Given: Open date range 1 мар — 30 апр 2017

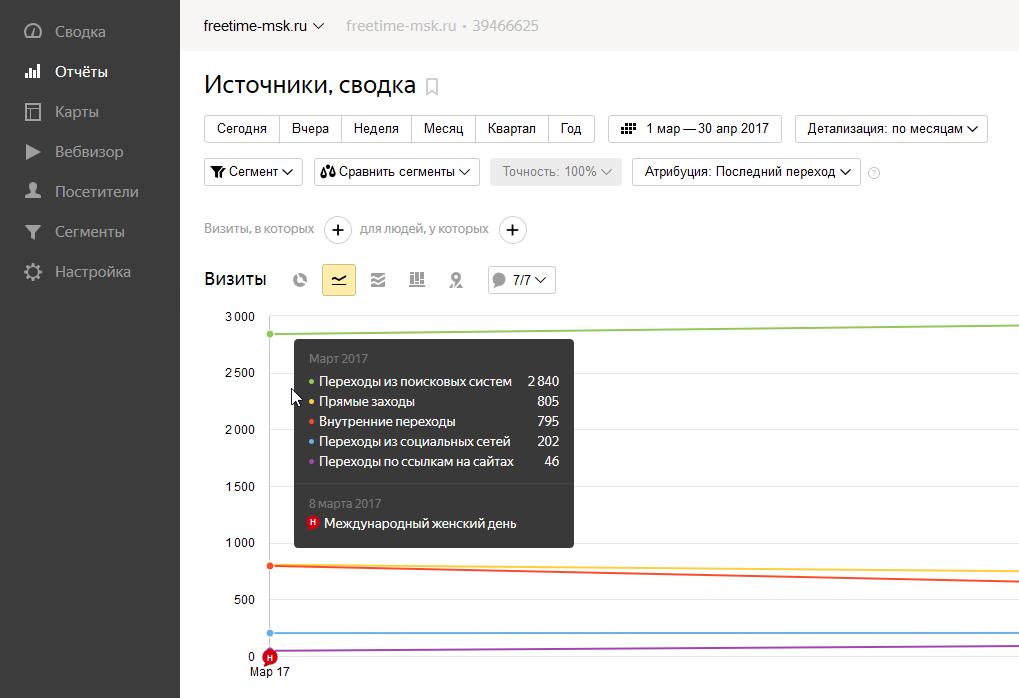Looking at the screenshot, I should [x=695, y=129].
